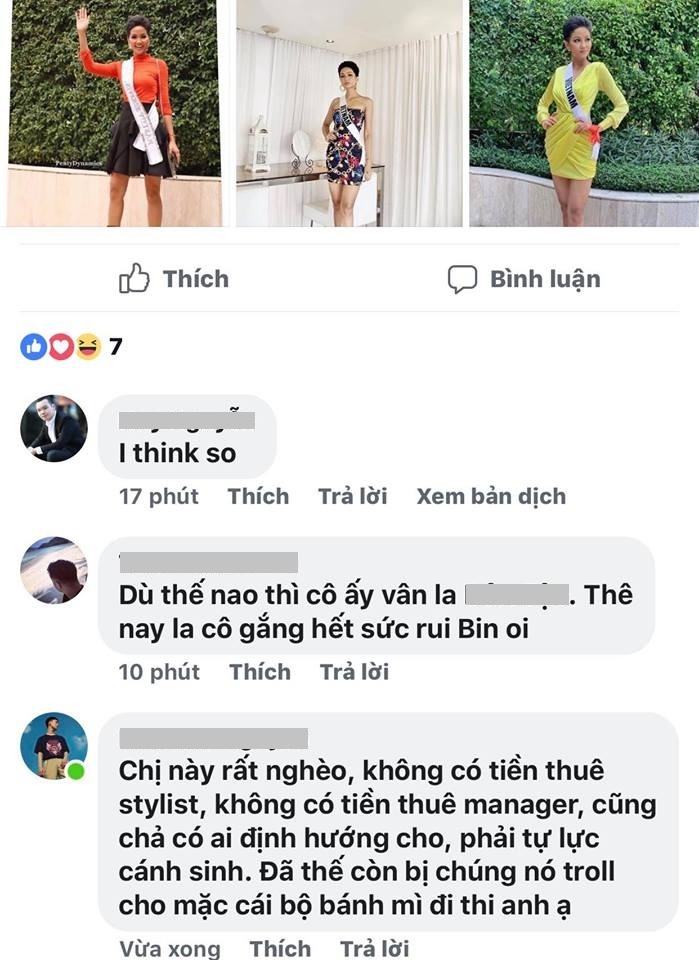The height and width of the screenshot is (960, 699).
Task: Reply to the comment posted 10 phút ago
Action: 354,672
